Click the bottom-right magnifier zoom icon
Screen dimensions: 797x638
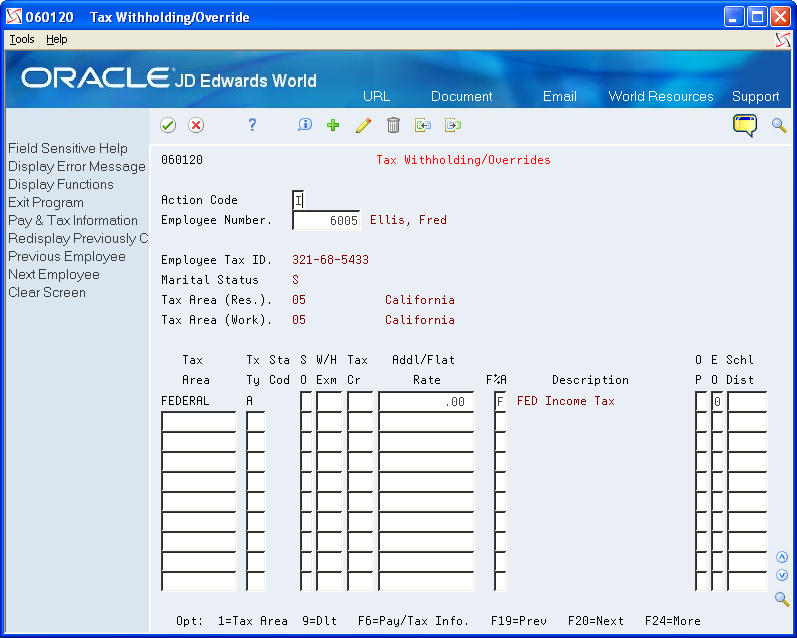click(782, 599)
